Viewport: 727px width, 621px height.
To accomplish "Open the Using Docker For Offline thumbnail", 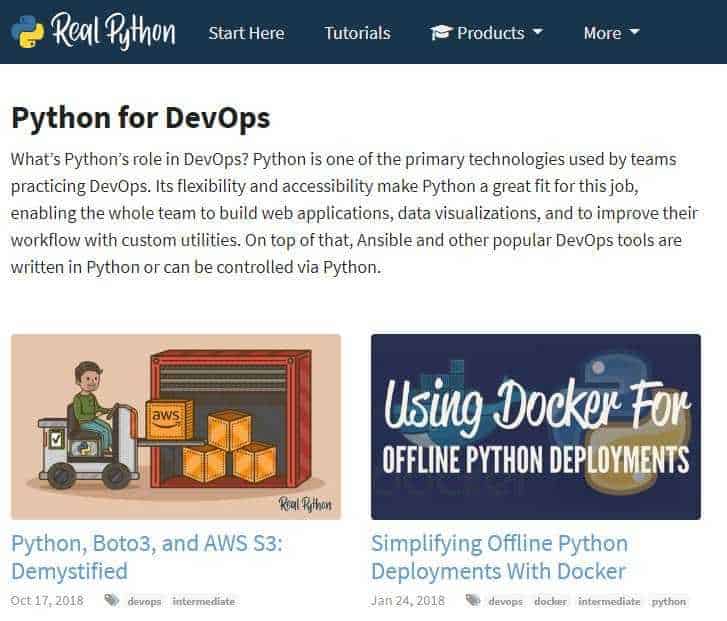I will 536,427.
